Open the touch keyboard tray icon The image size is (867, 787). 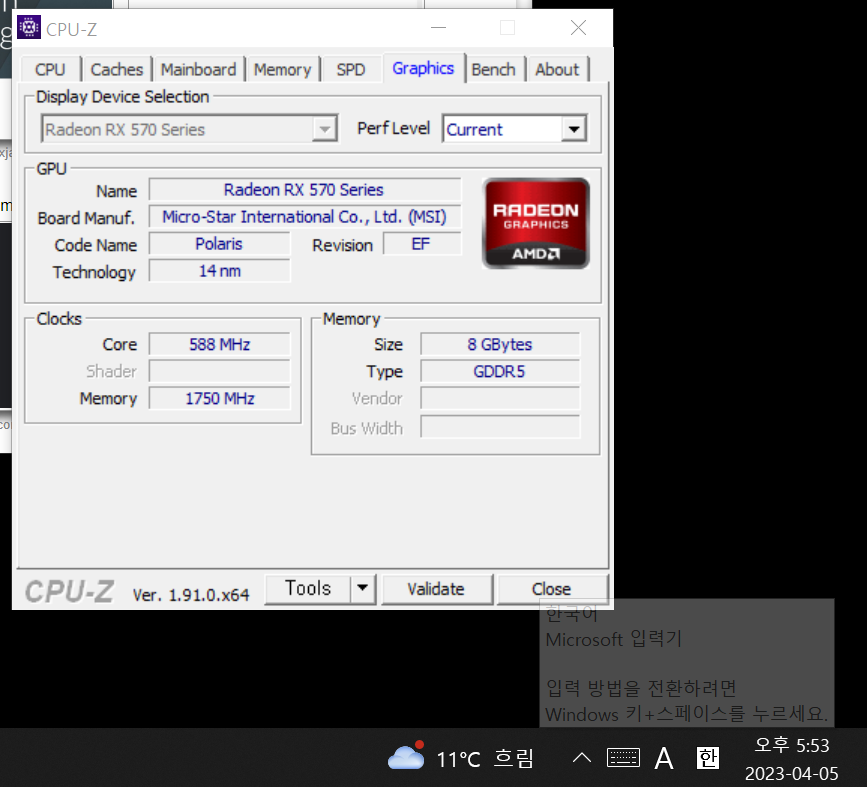point(623,757)
